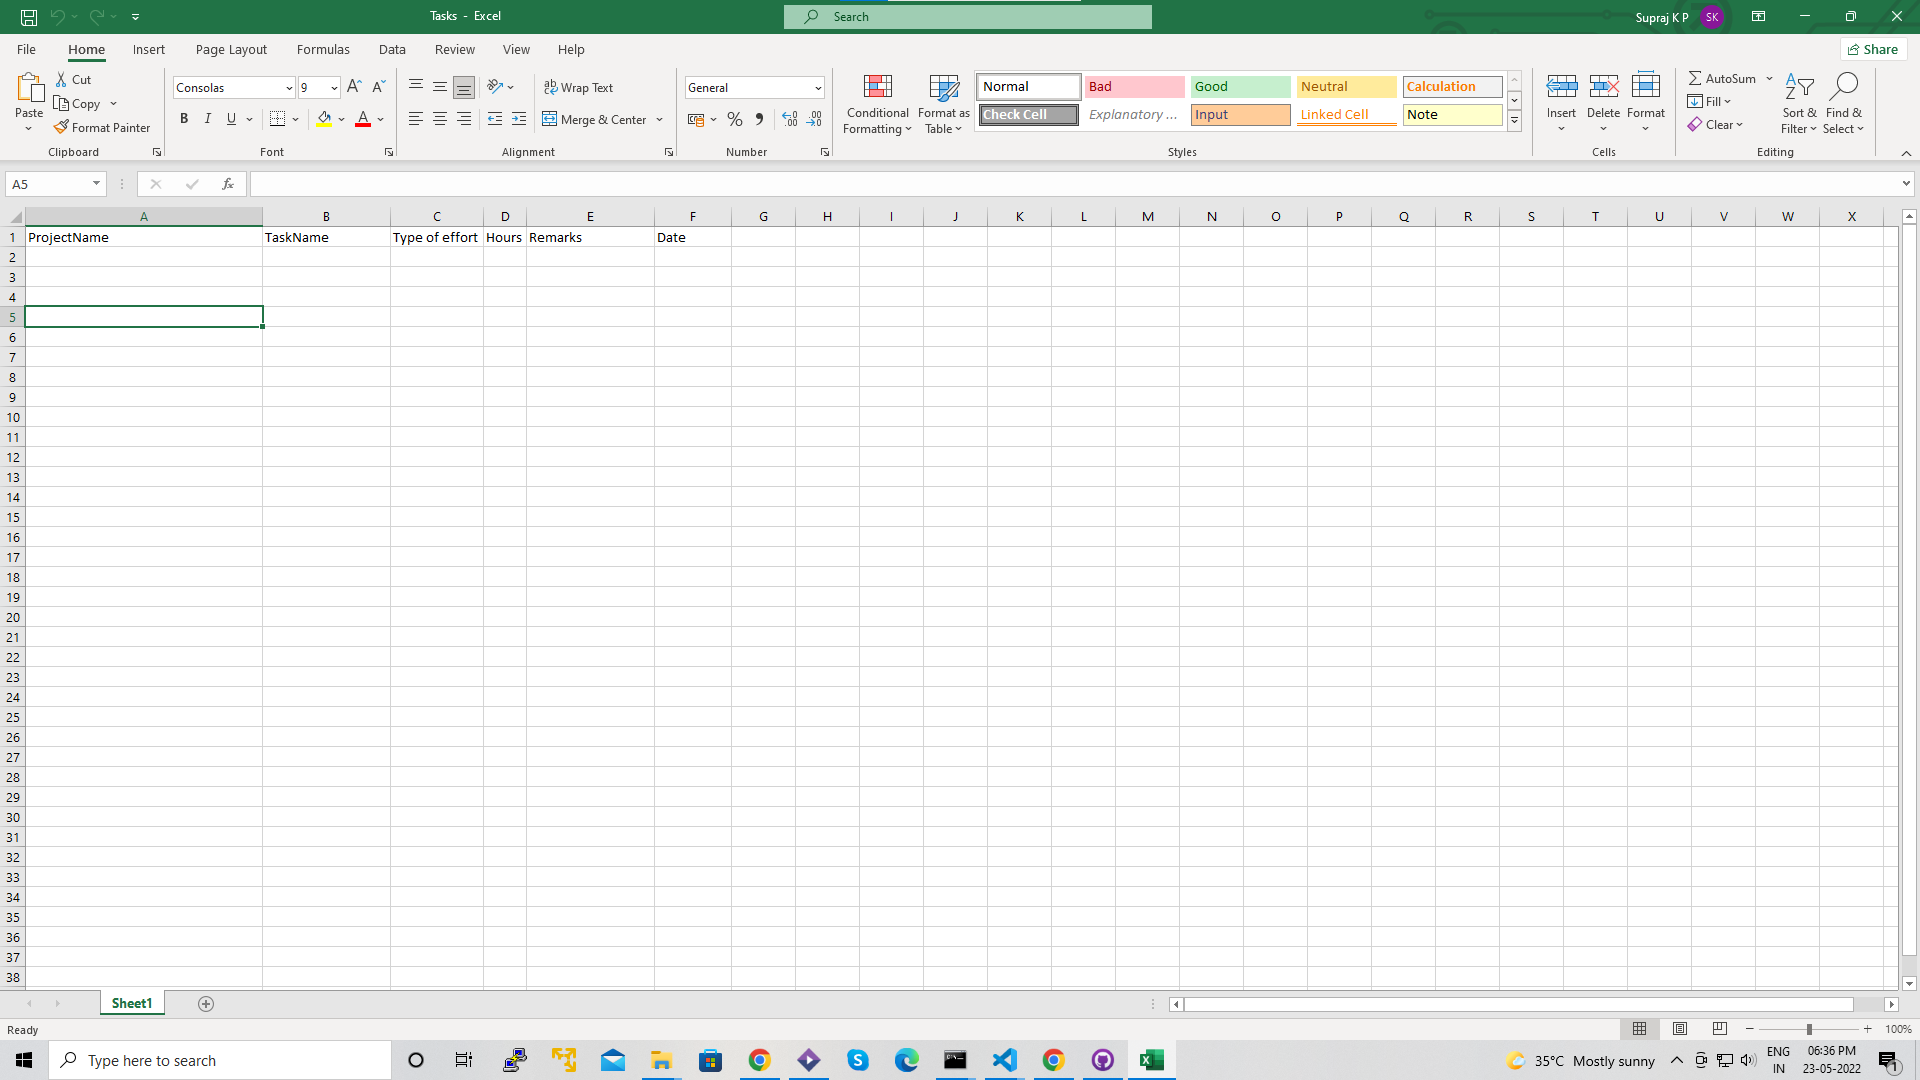Open the Font name dropdown
The height and width of the screenshot is (1080, 1920).
coord(289,87)
